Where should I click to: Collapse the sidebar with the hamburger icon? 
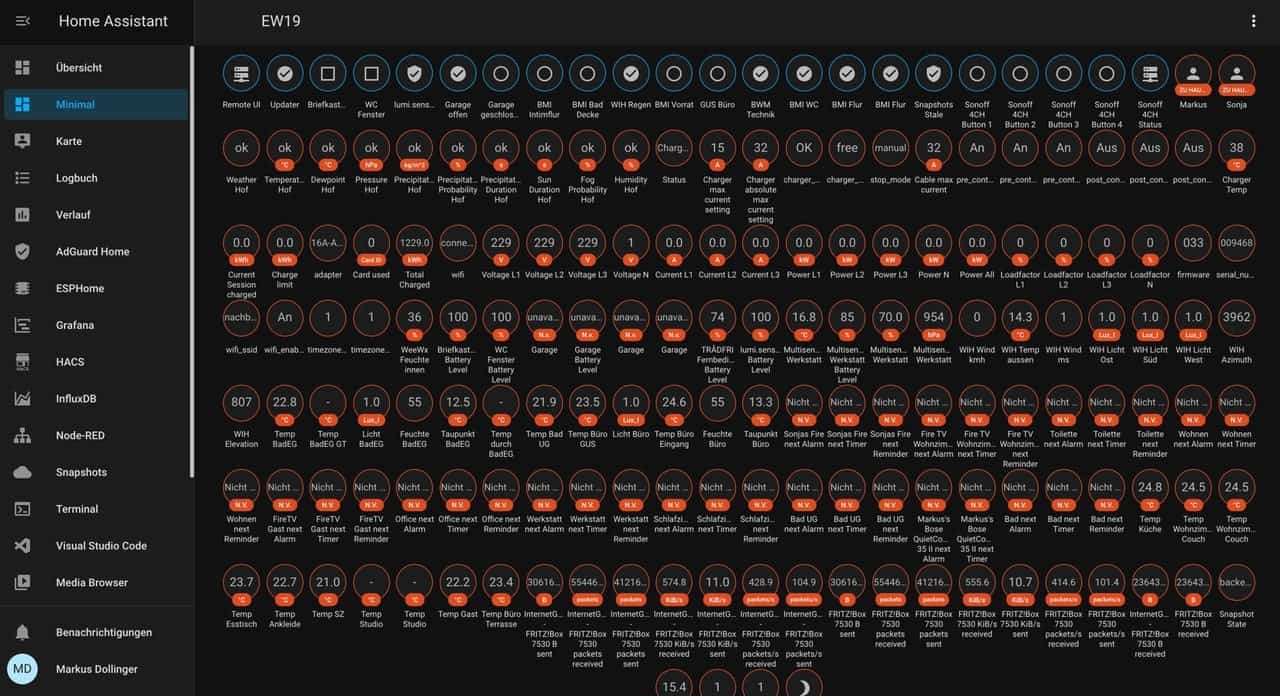point(22,21)
